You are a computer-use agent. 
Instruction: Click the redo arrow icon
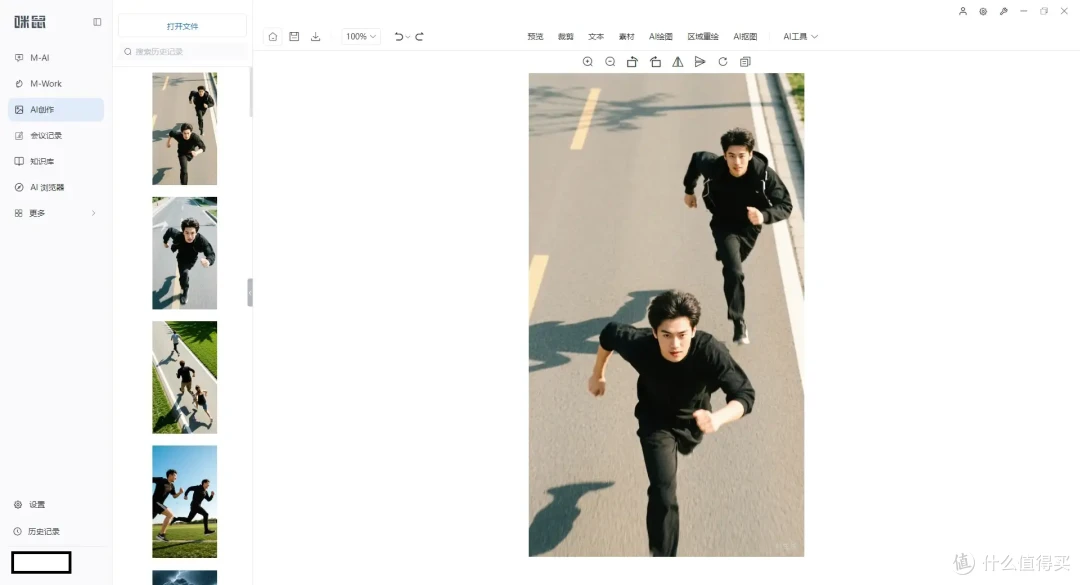click(419, 37)
